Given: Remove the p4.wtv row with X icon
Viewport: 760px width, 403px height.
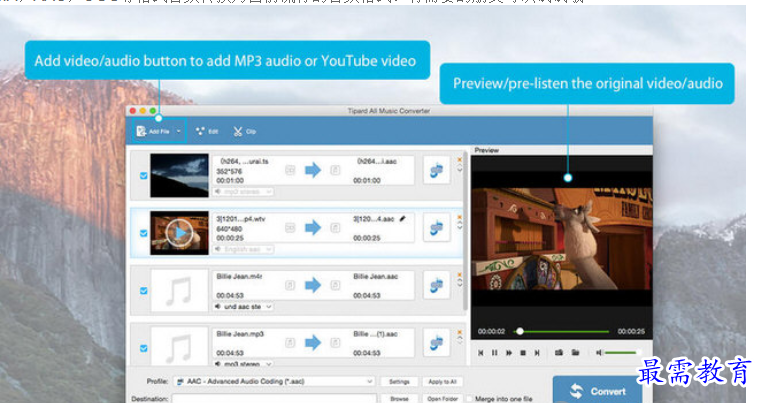Looking at the screenshot, I should pyautogui.click(x=459, y=217).
